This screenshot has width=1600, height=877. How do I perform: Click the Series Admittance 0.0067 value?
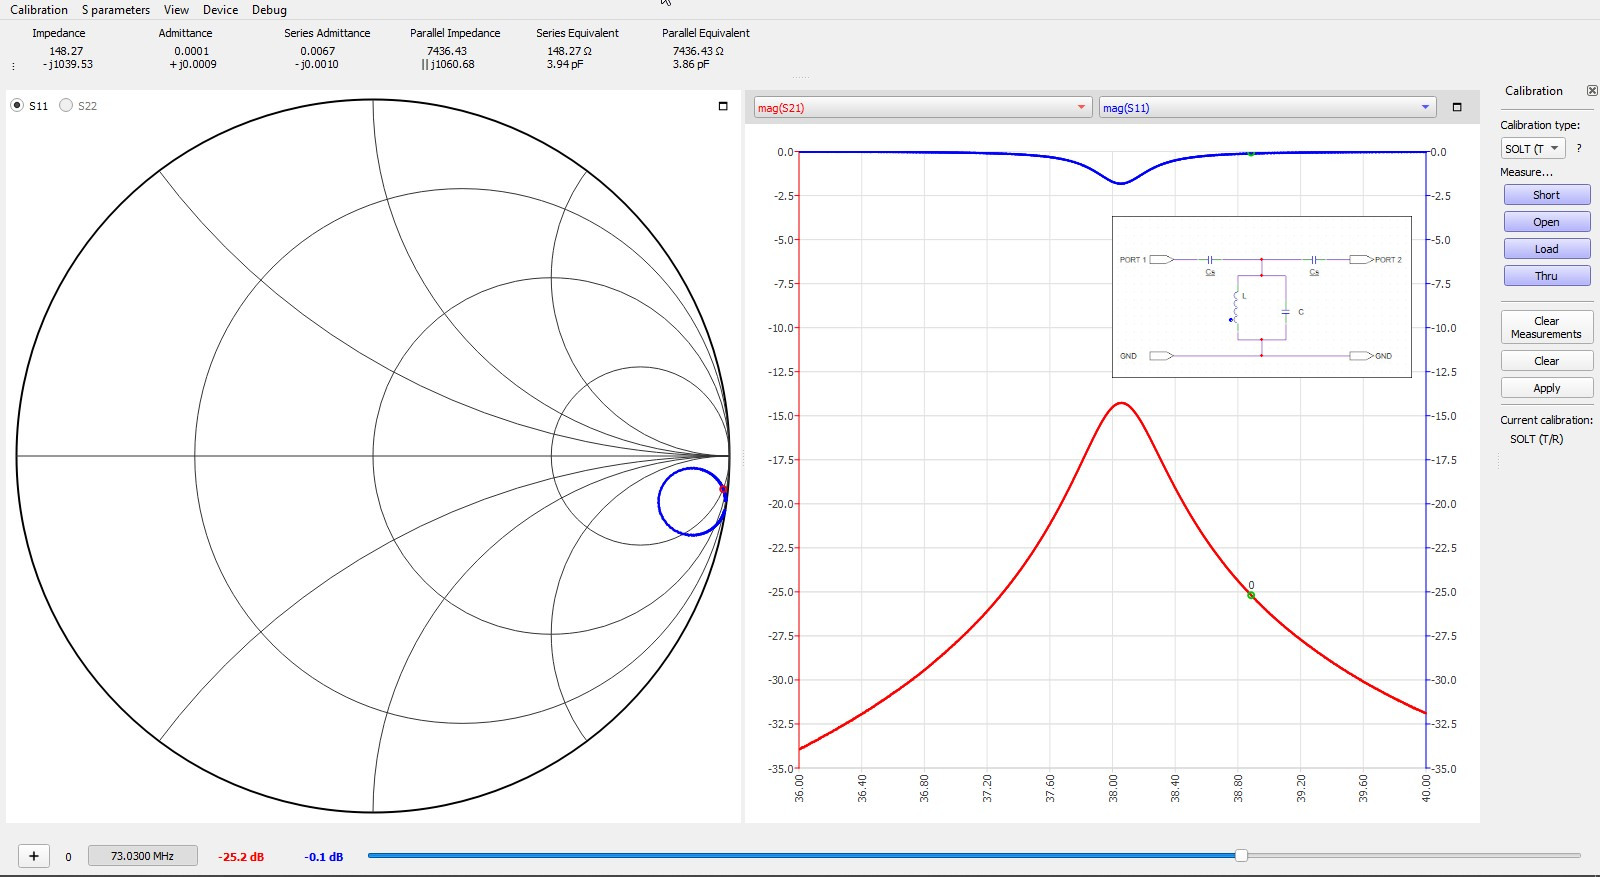point(318,51)
